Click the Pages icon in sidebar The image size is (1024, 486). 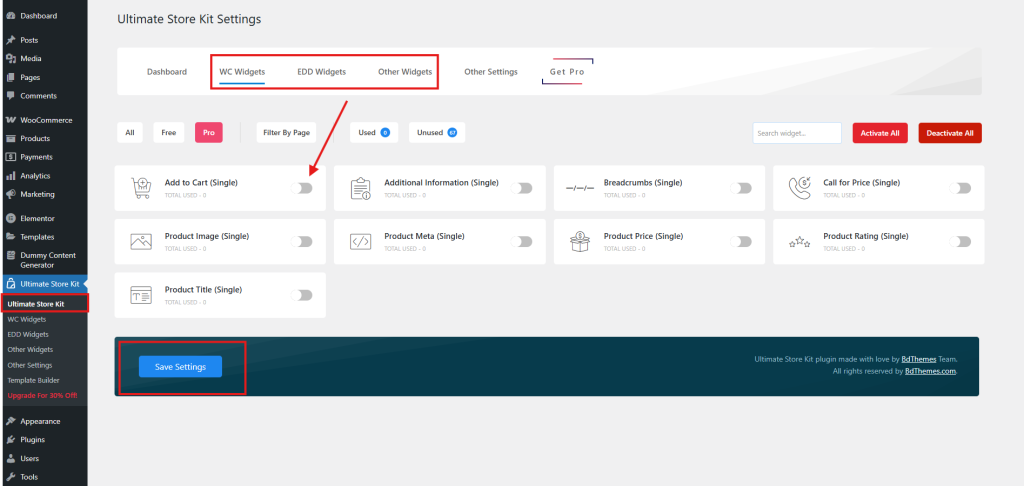point(10,77)
